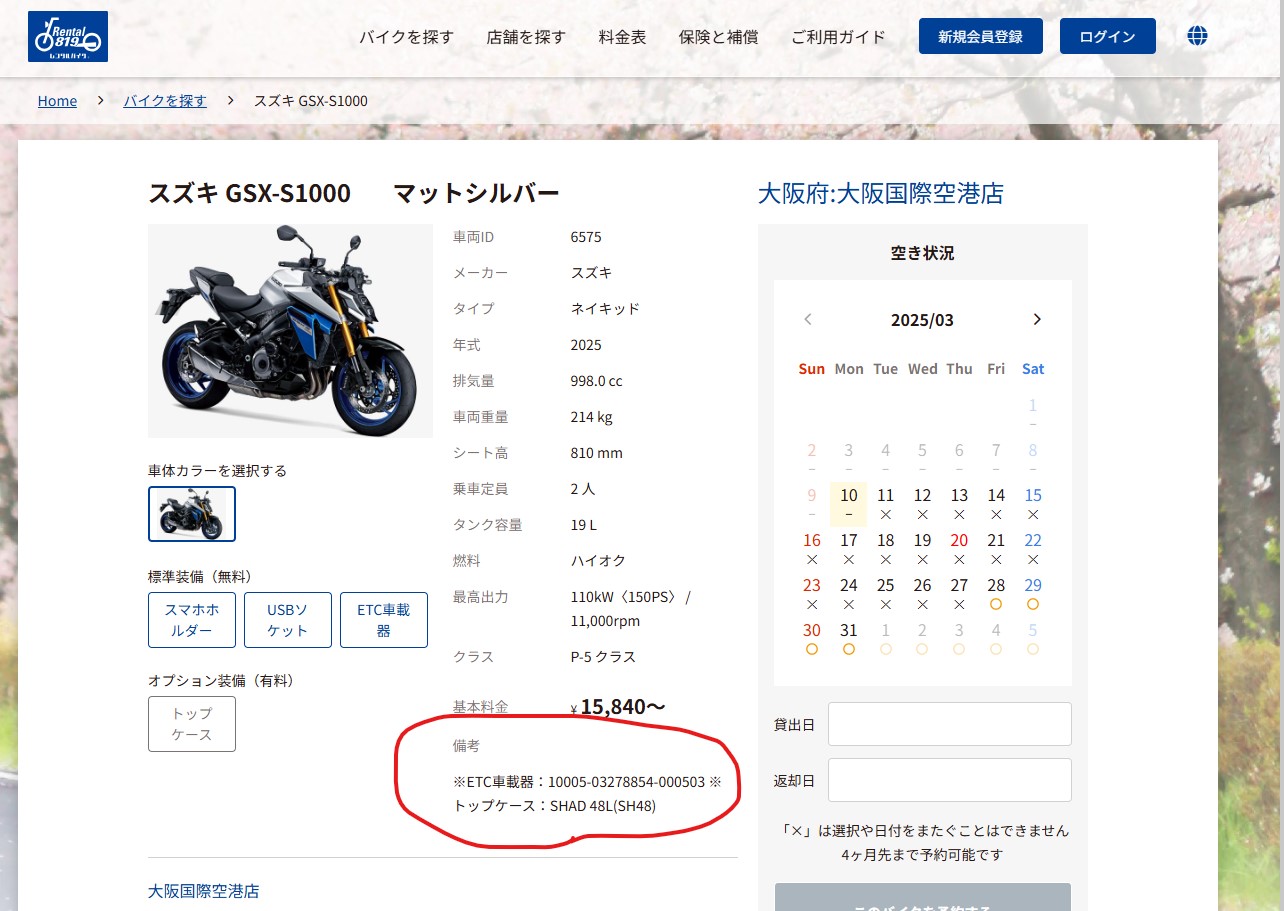Select March 20 holiday date
This screenshot has height=911, width=1284.
pyautogui.click(x=959, y=549)
